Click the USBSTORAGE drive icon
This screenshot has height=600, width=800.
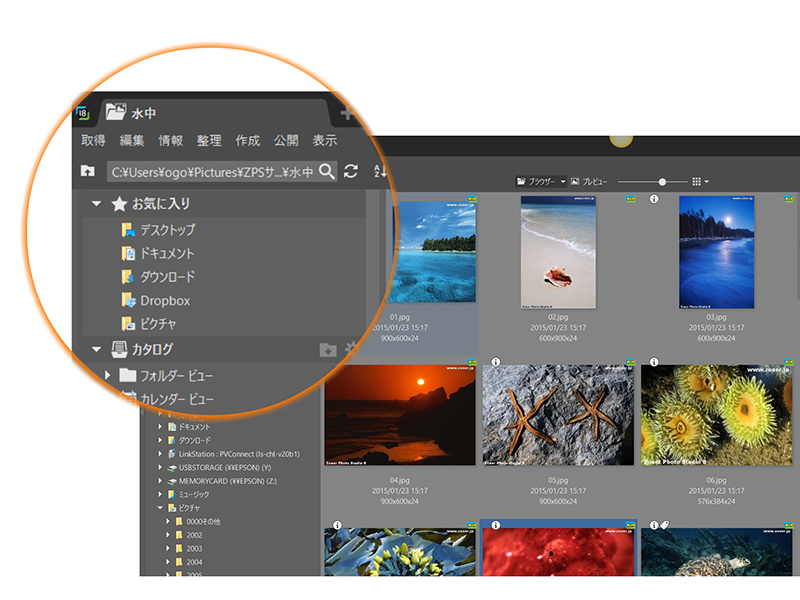pos(172,467)
